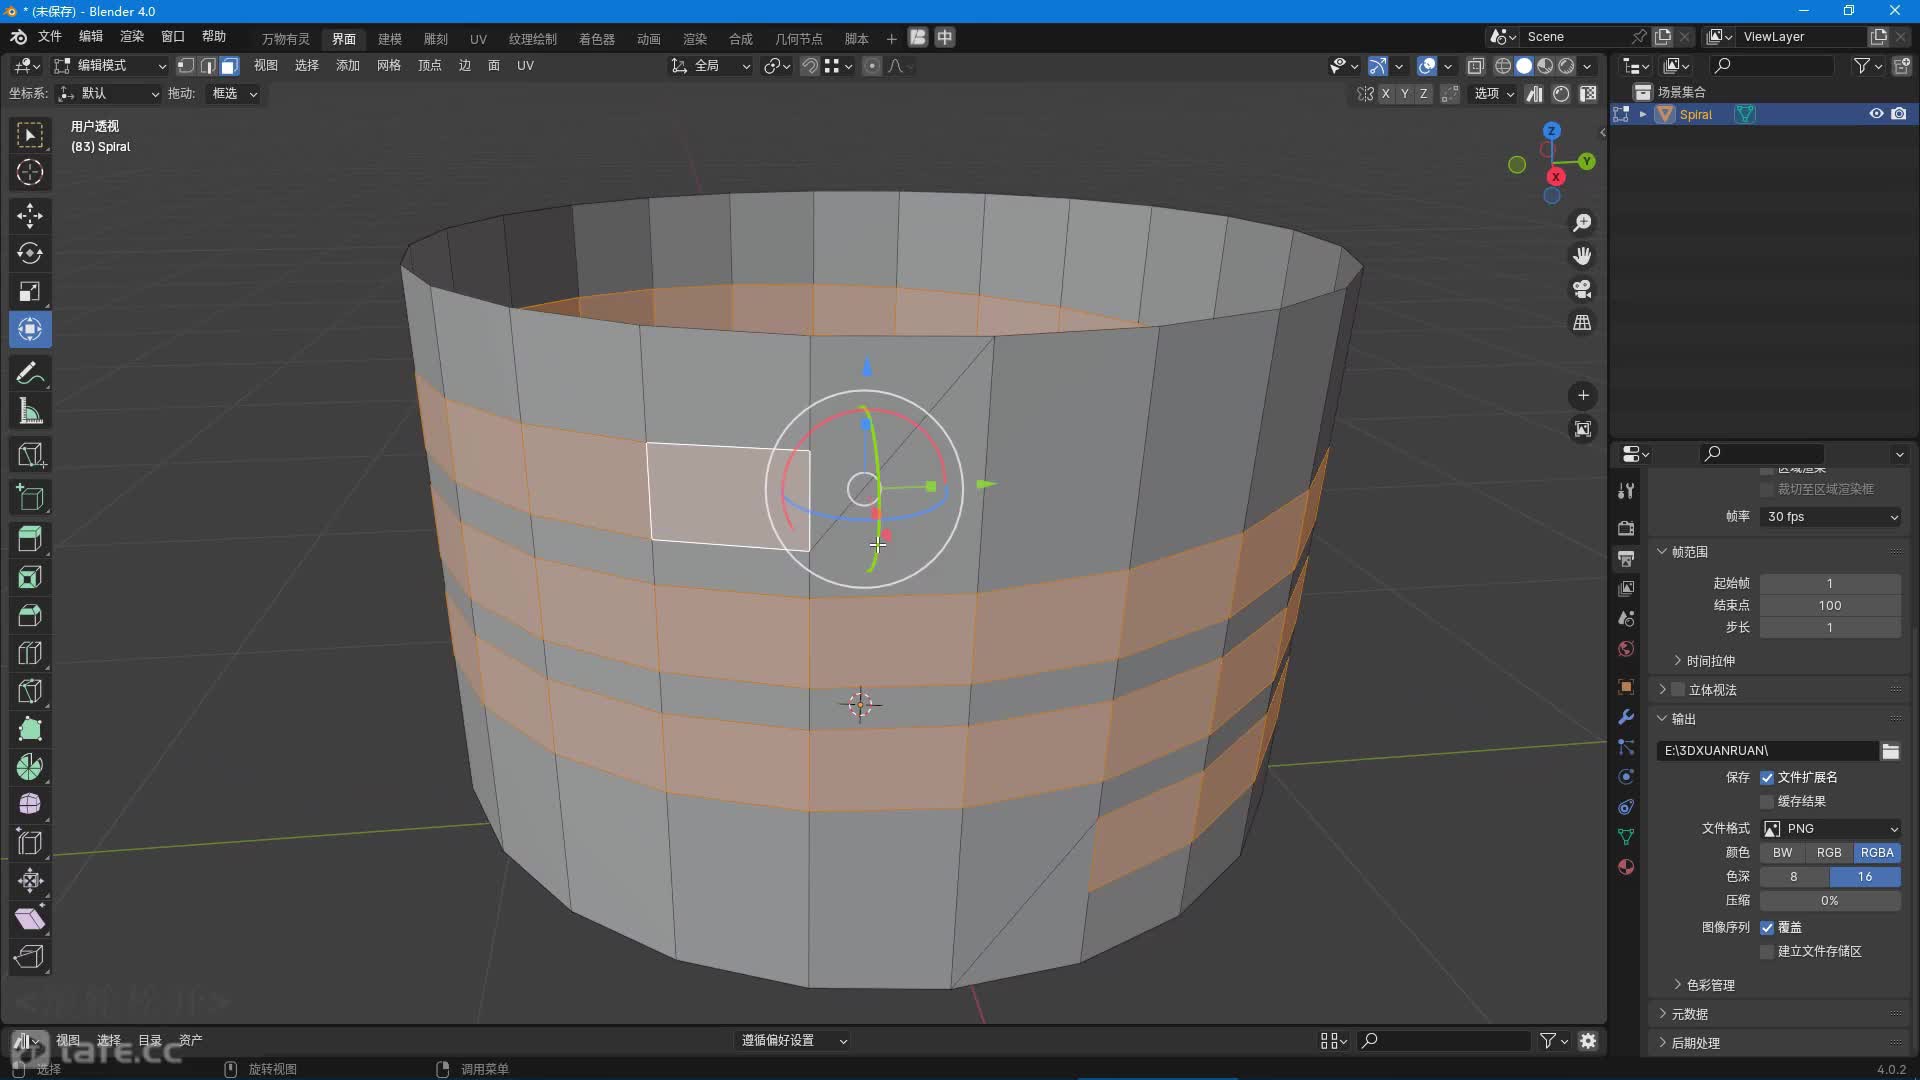Open the Render menu

(132, 37)
